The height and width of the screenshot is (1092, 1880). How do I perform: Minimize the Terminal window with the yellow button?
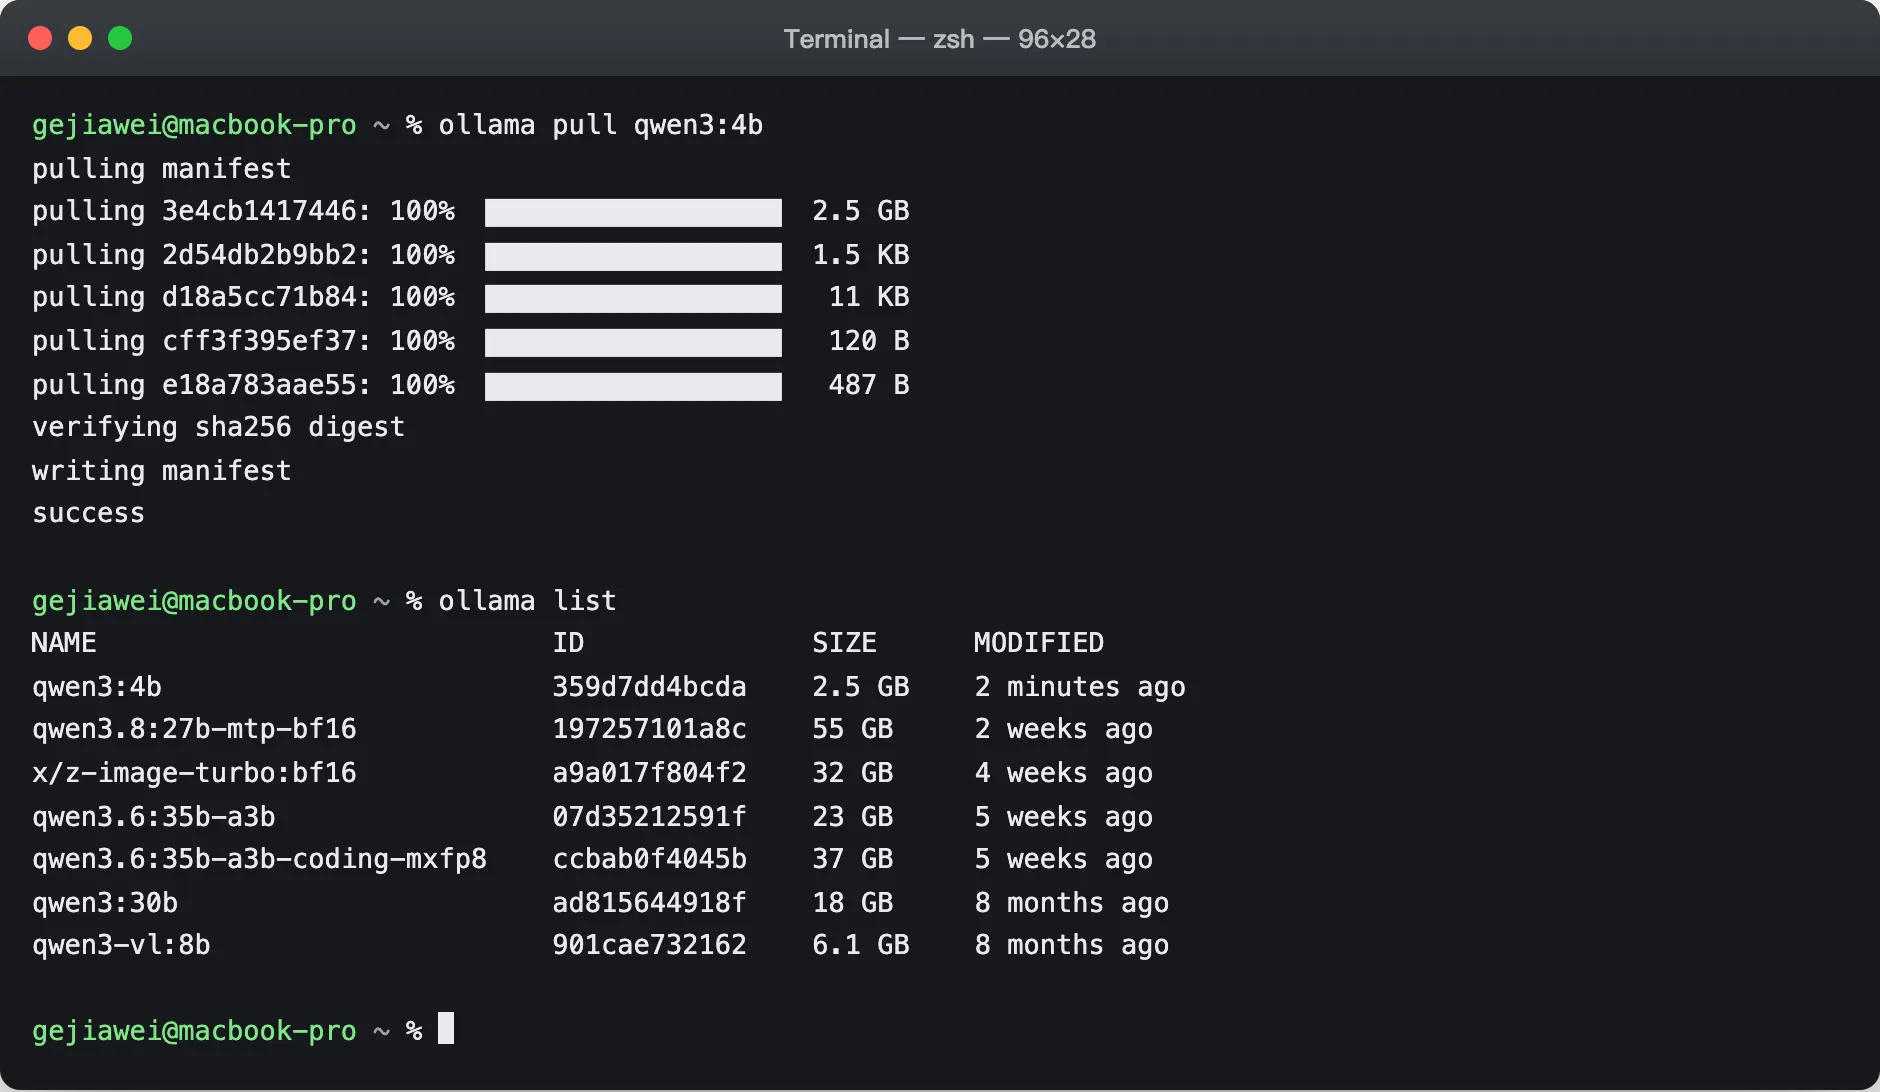[80, 38]
